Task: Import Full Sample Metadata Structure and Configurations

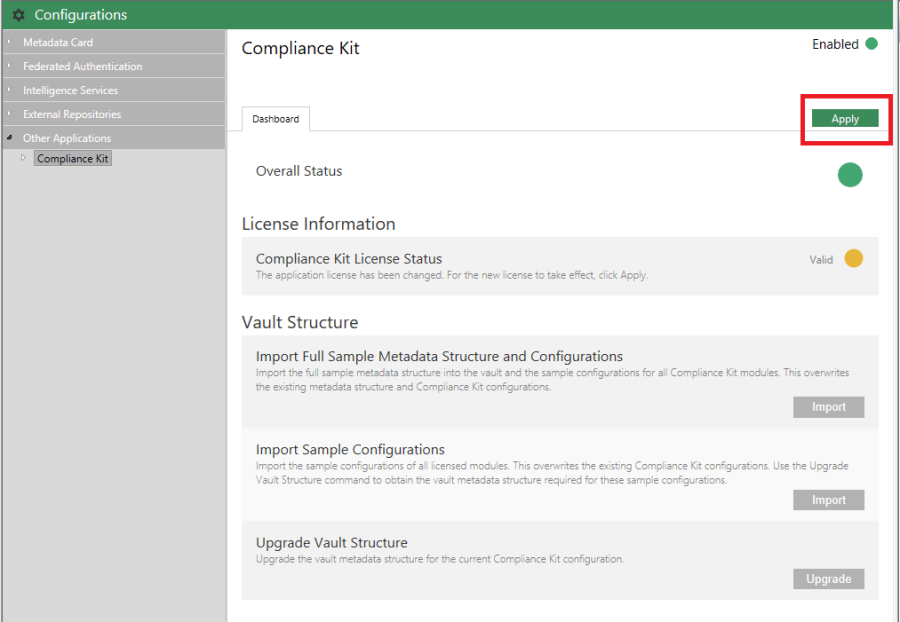Action: click(828, 407)
